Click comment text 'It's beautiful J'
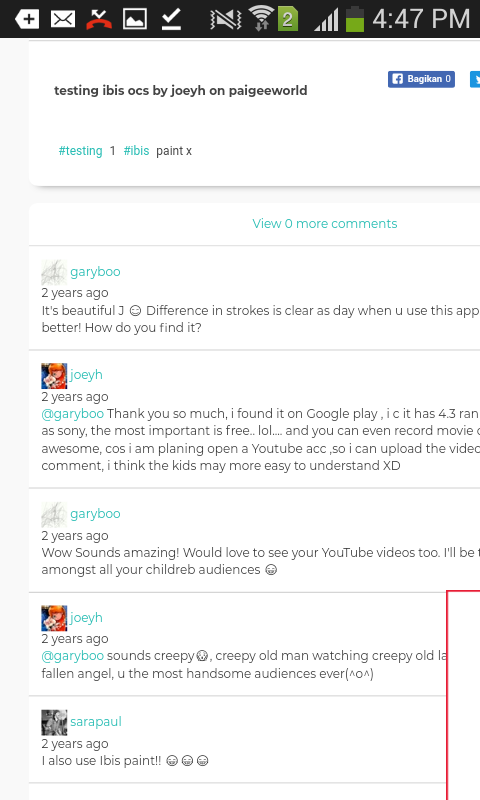This screenshot has height=800, width=480. coord(83,310)
